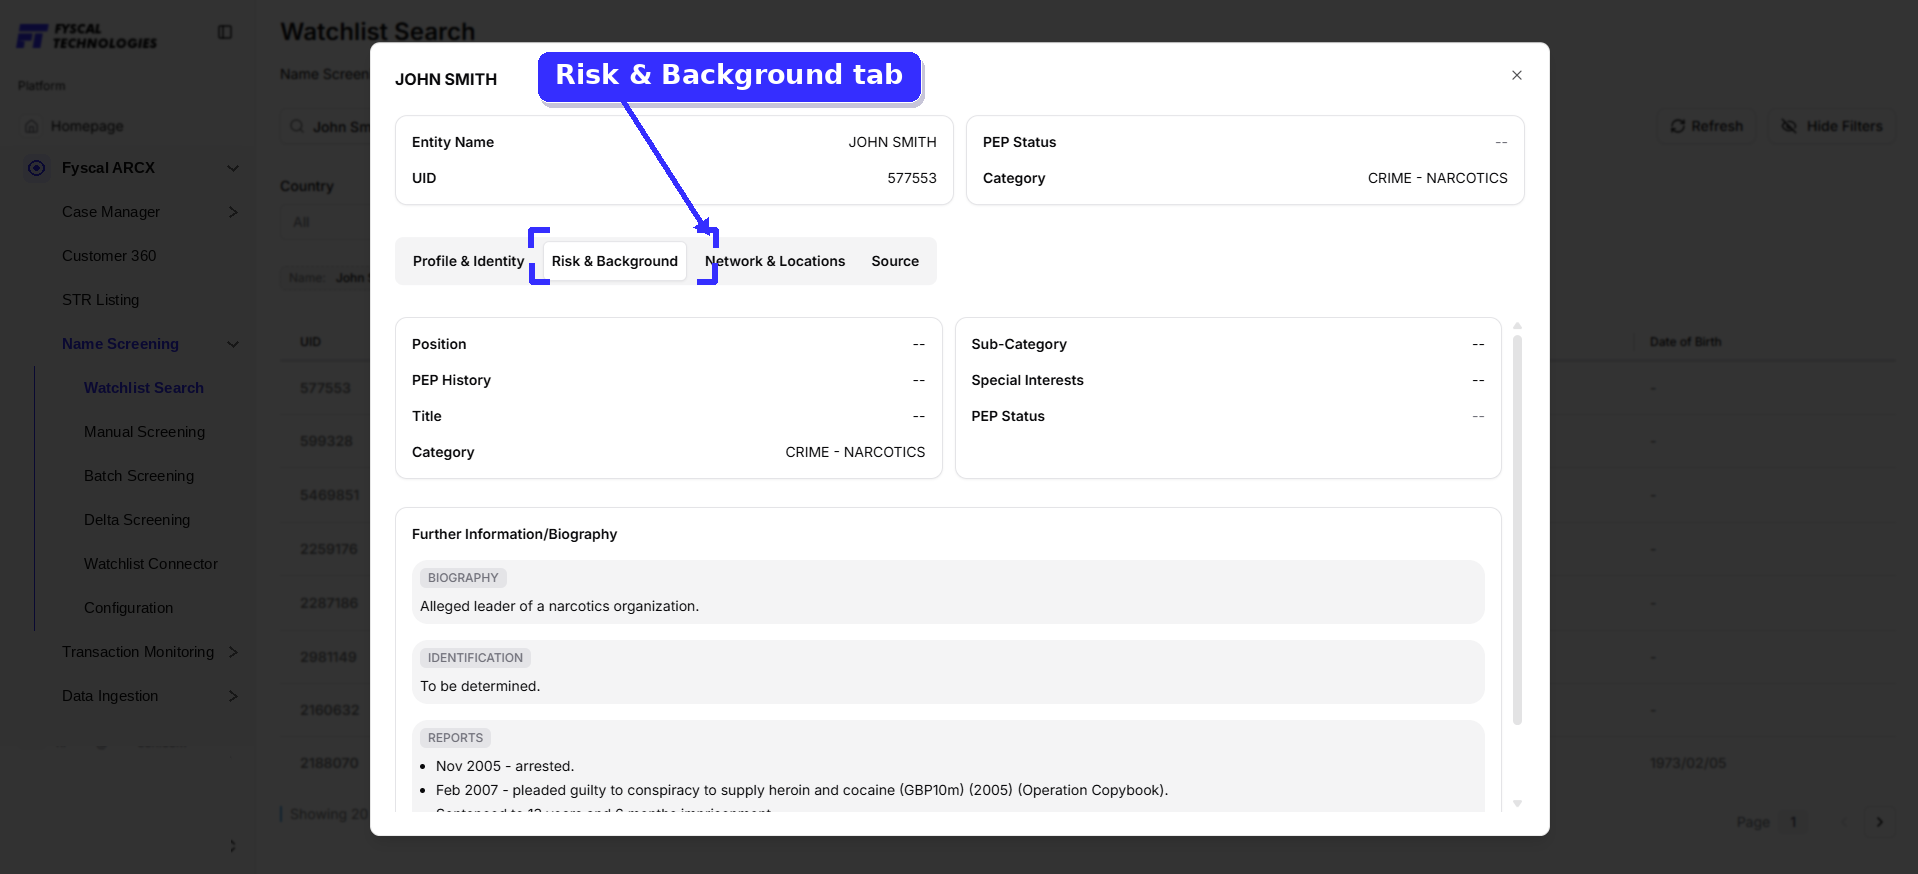Click UID 599328 in the results table
Screen dimensions: 1918x874
326,441
